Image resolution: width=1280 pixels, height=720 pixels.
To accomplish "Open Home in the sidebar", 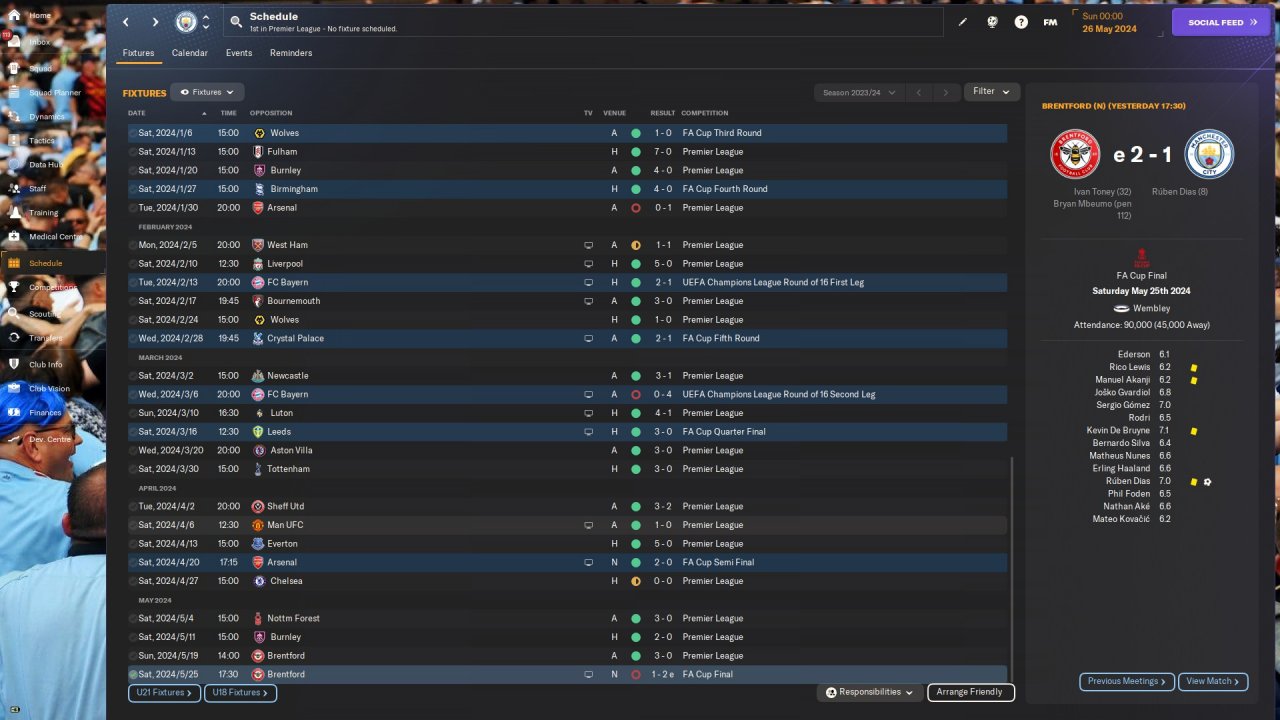I will [x=39, y=16].
